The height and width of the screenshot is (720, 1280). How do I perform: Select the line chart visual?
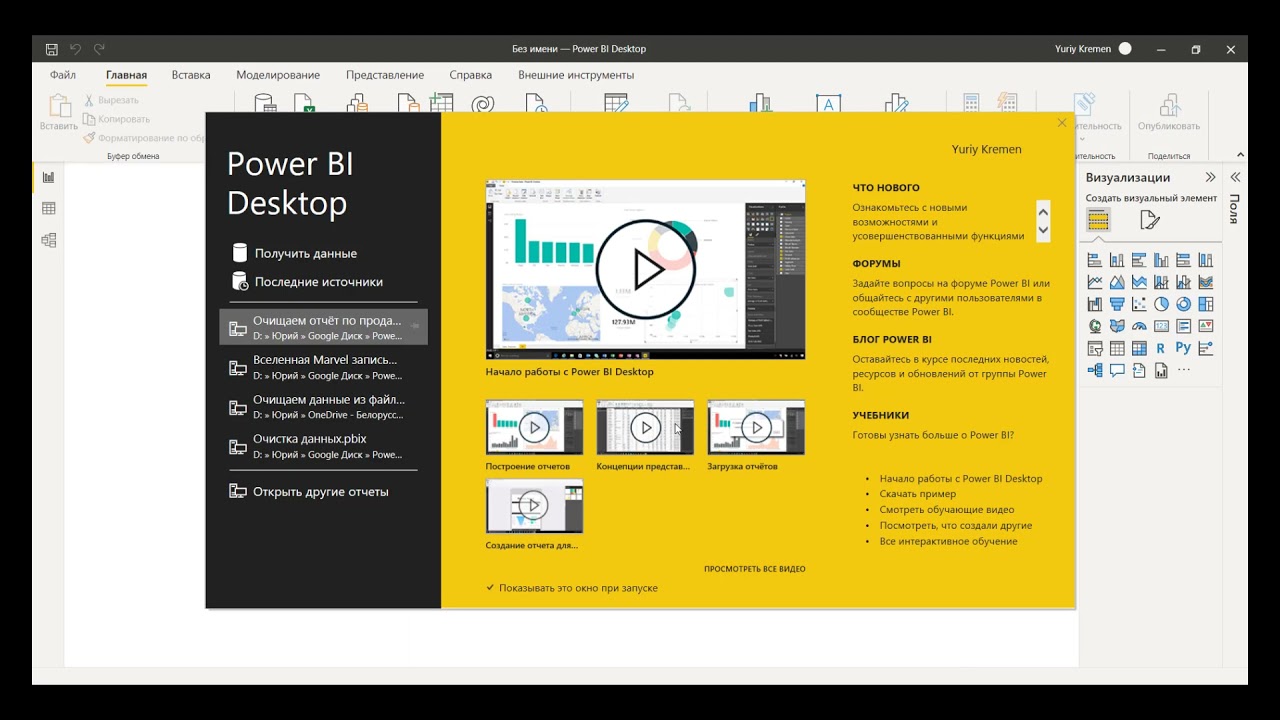click(x=1095, y=282)
